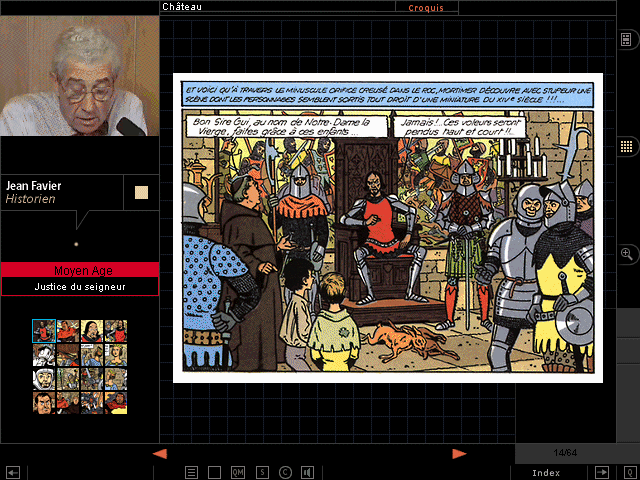Toggle sound with the speaker icon
The width and height of the screenshot is (640, 480).
tap(307, 473)
